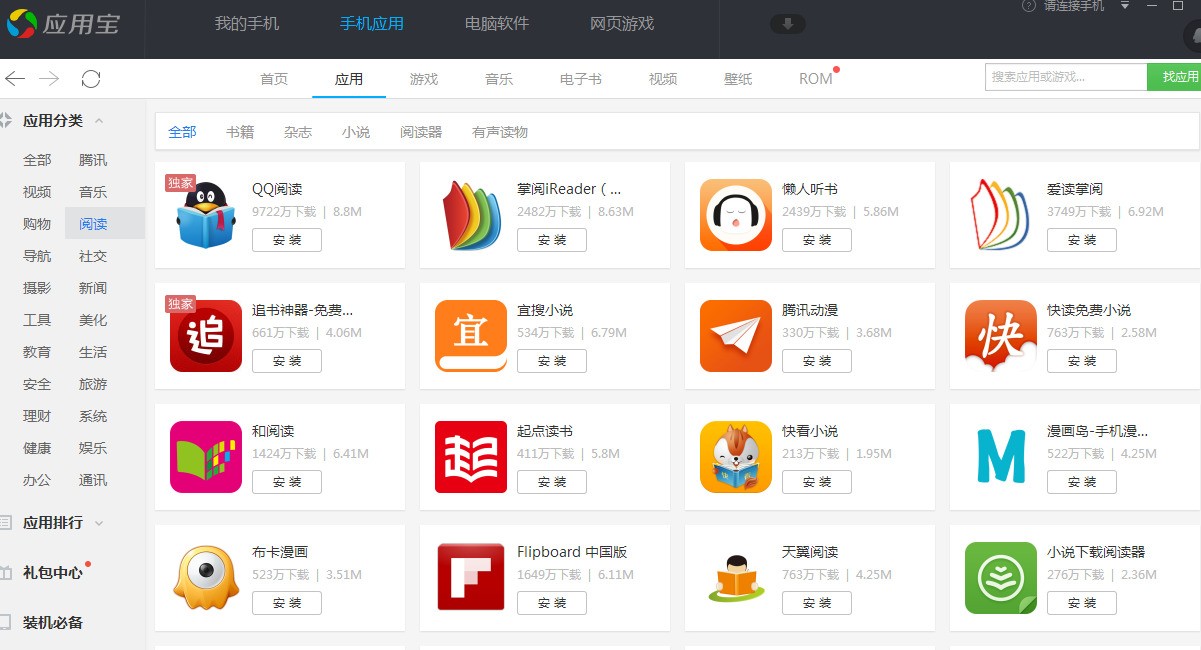Image resolution: width=1201 pixels, height=650 pixels.
Task: Open the 快看小说 squirrel icon
Action: 736,457
